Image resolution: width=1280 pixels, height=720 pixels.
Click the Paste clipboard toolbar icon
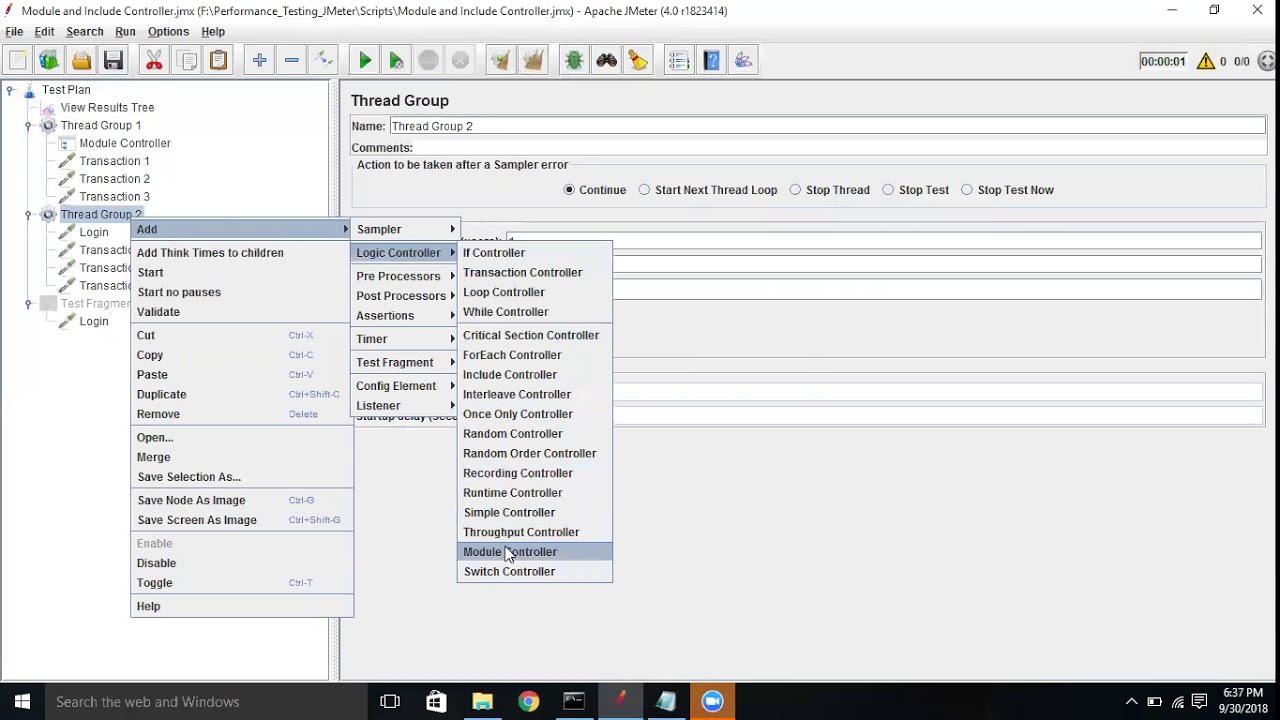click(218, 61)
